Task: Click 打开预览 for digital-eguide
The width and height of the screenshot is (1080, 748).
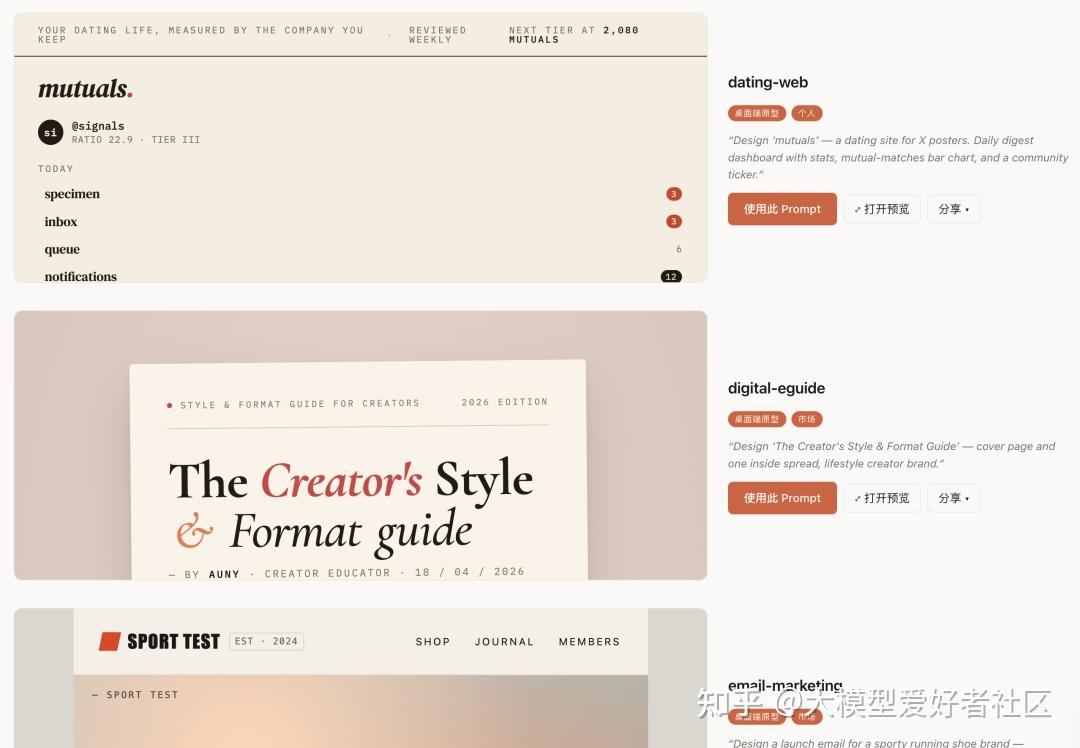Action: tap(882, 498)
